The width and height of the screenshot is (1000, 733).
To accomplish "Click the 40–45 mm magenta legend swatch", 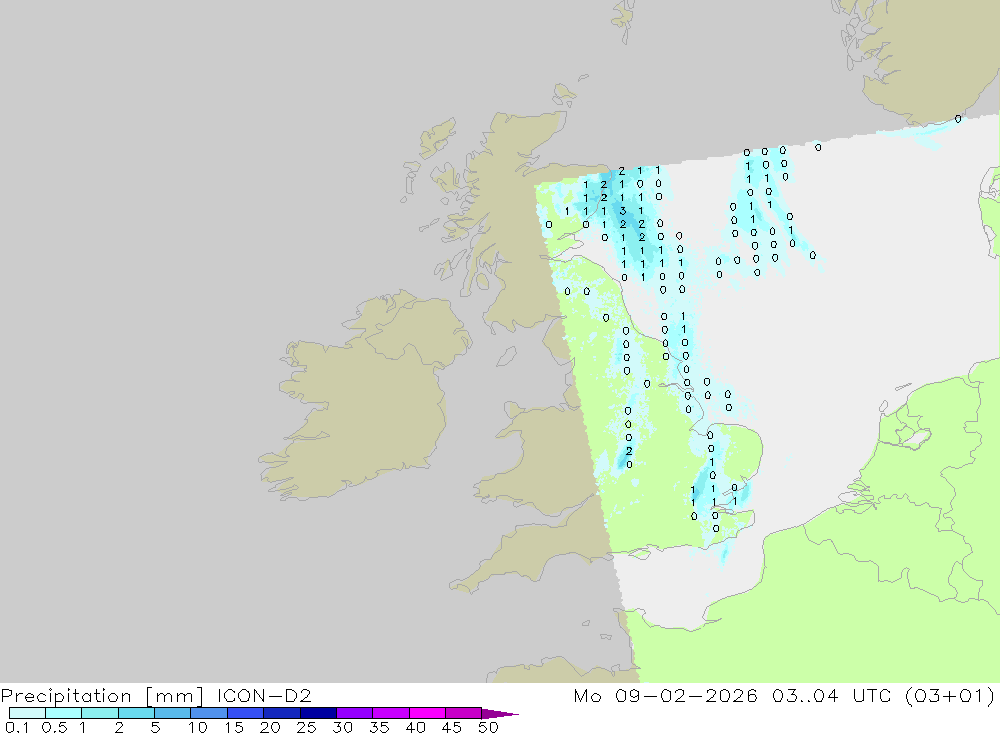I will tap(427, 713).
